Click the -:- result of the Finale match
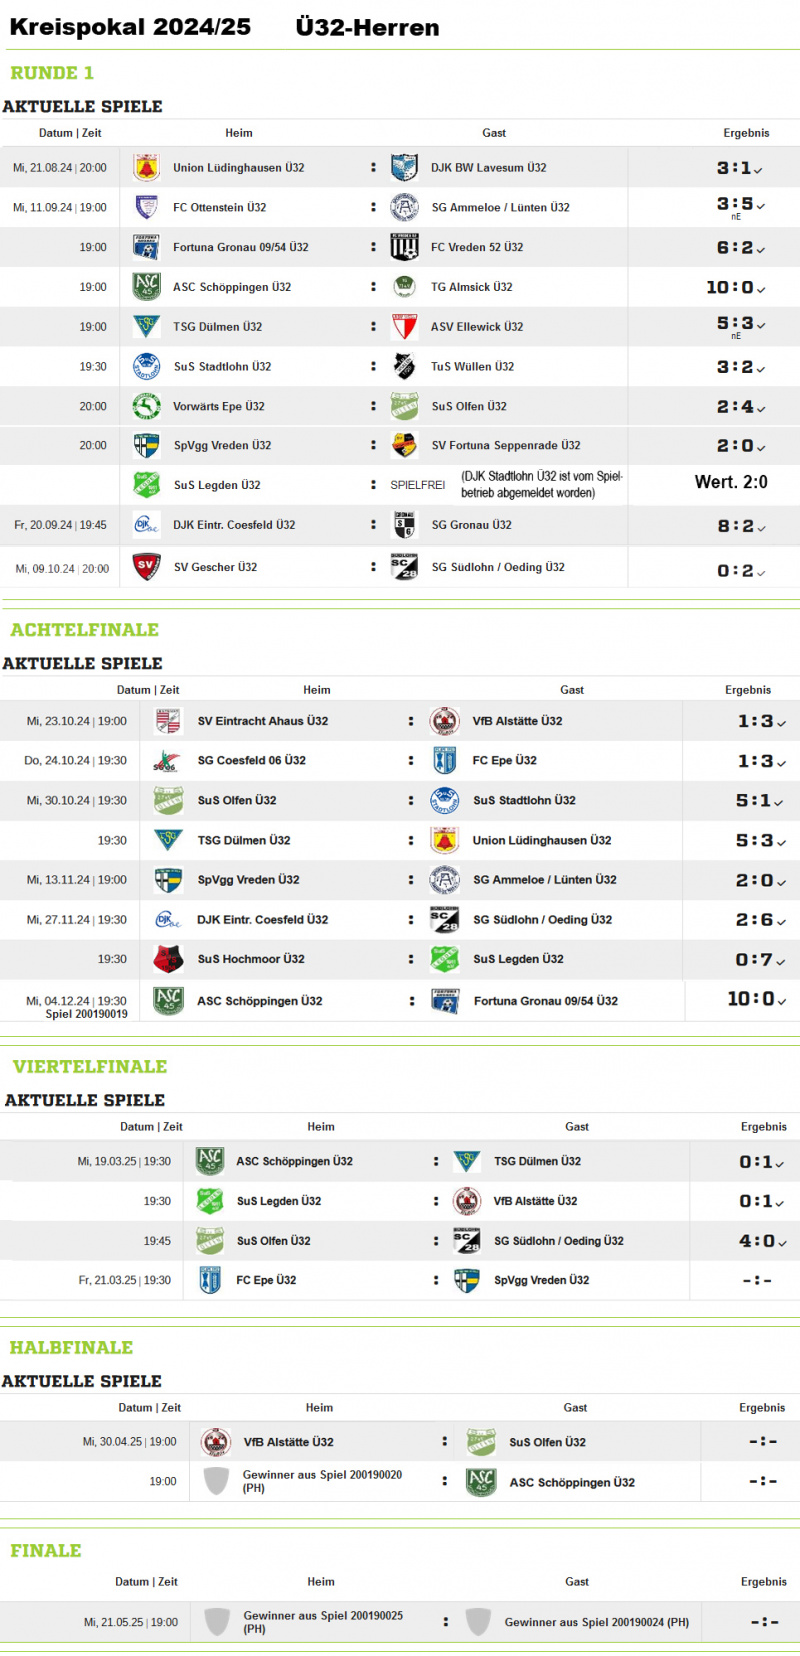The height and width of the screenshot is (1656, 800). (x=764, y=1622)
